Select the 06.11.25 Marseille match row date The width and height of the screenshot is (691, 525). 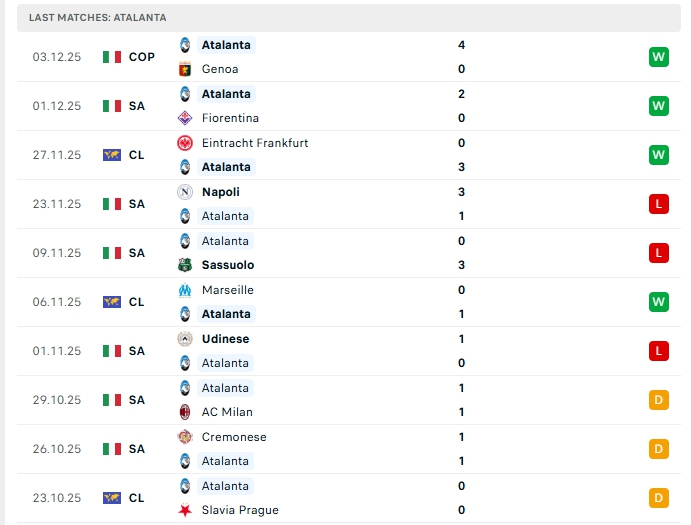57,302
